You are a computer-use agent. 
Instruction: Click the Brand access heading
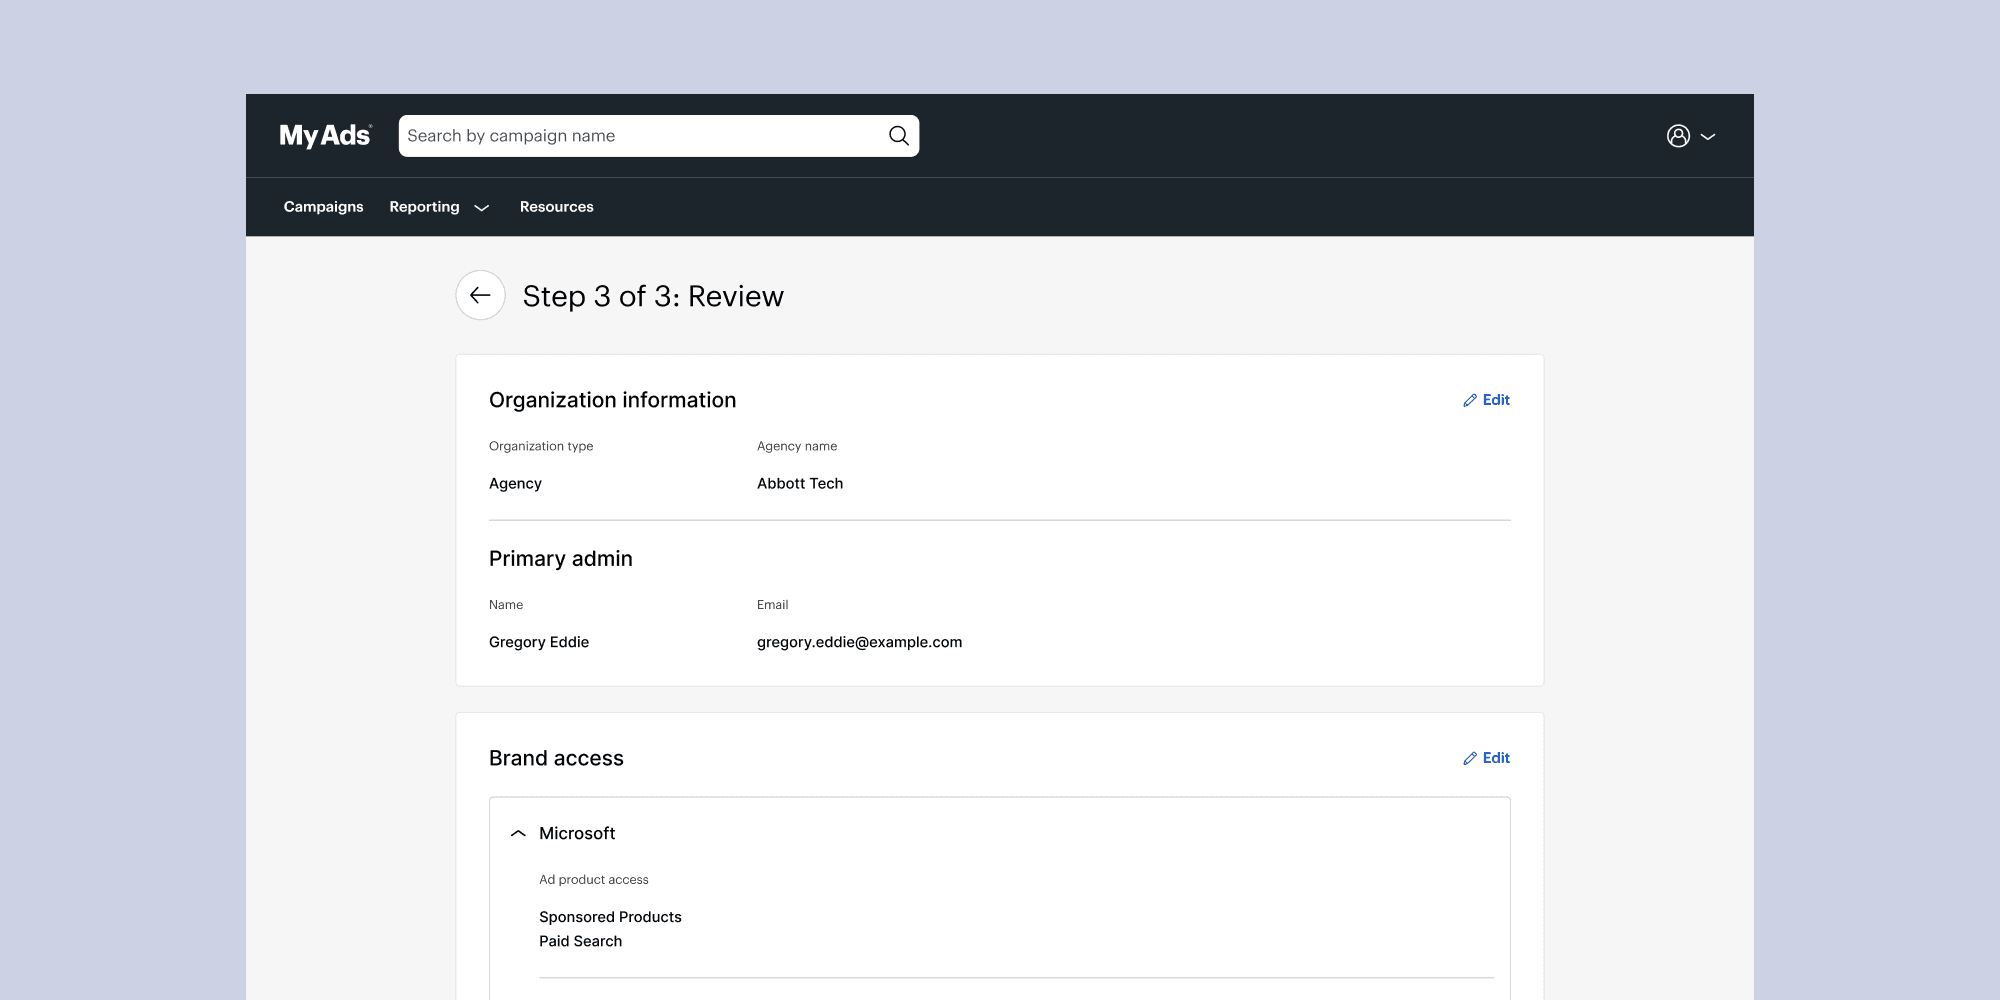pos(556,758)
